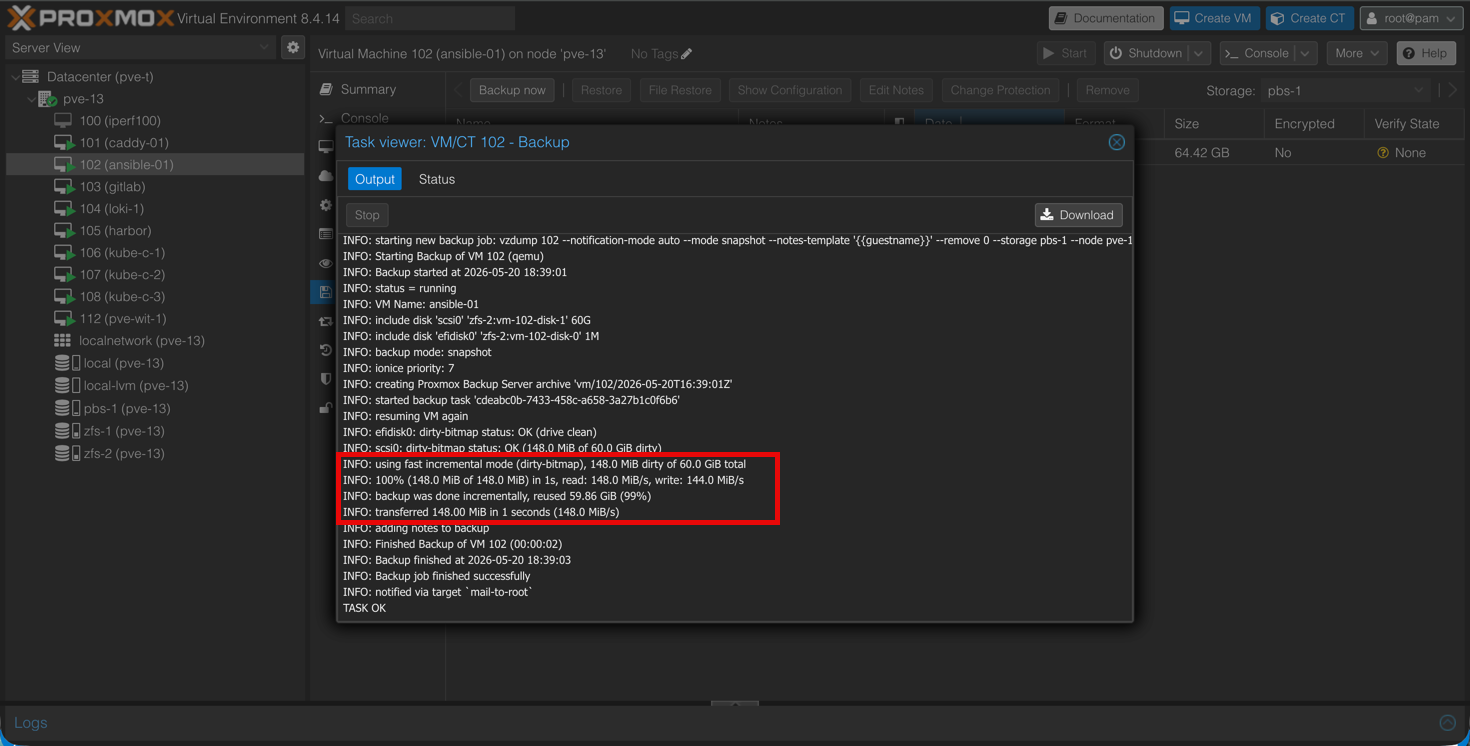Select VM 101 (caddy-01) in the tree
The height and width of the screenshot is (746, 1470).
[x=124, y=143]
